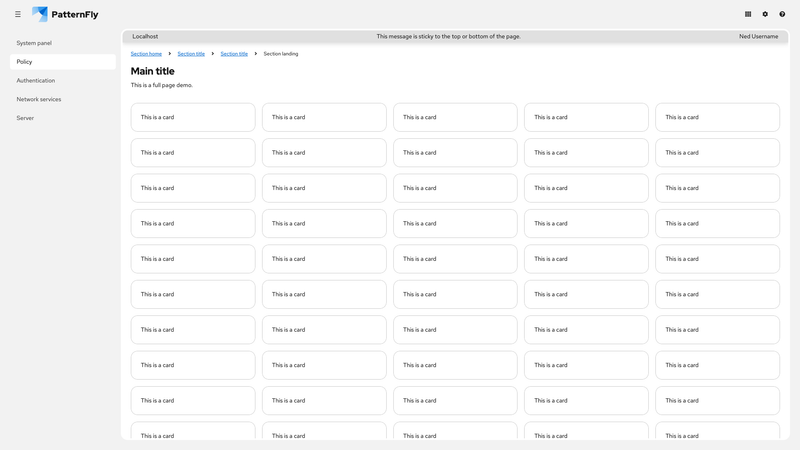The image size is (800, 450).
Task: Click the Section home breadcrumb link
Action: [x=146, y=54]
